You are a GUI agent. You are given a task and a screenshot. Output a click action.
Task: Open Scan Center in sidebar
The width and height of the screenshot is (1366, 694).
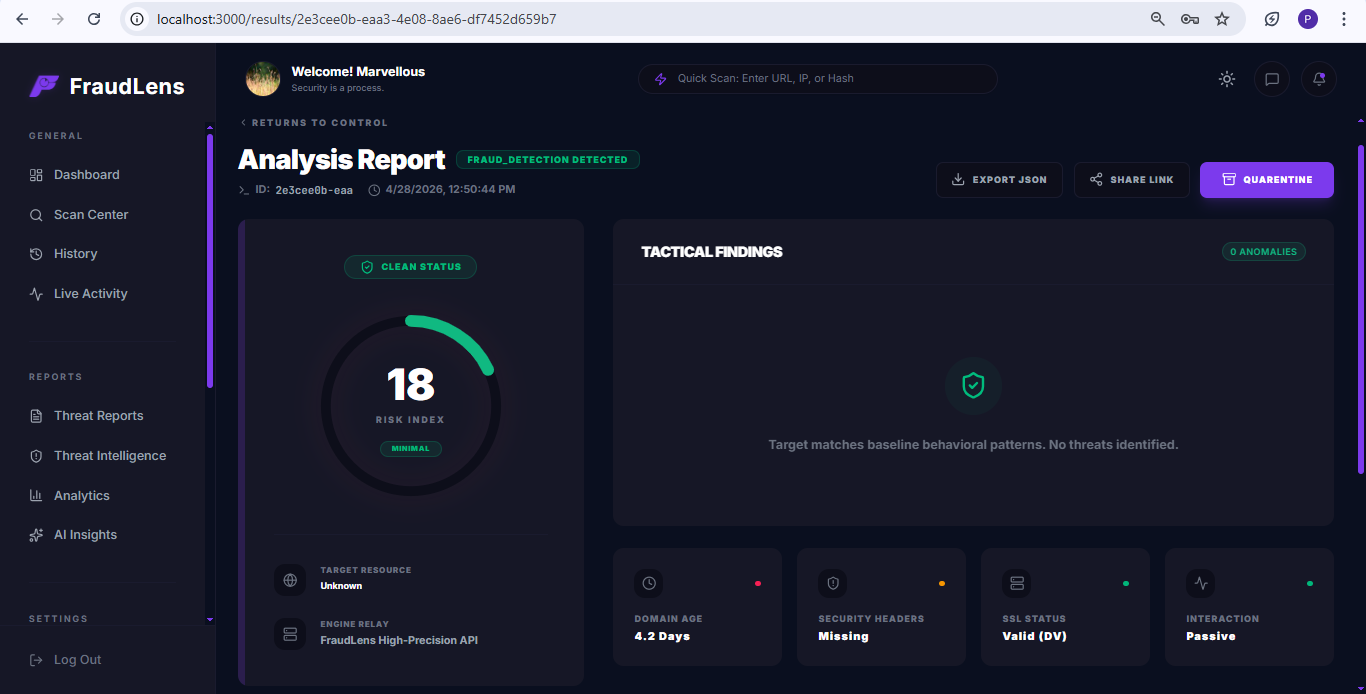78,215
